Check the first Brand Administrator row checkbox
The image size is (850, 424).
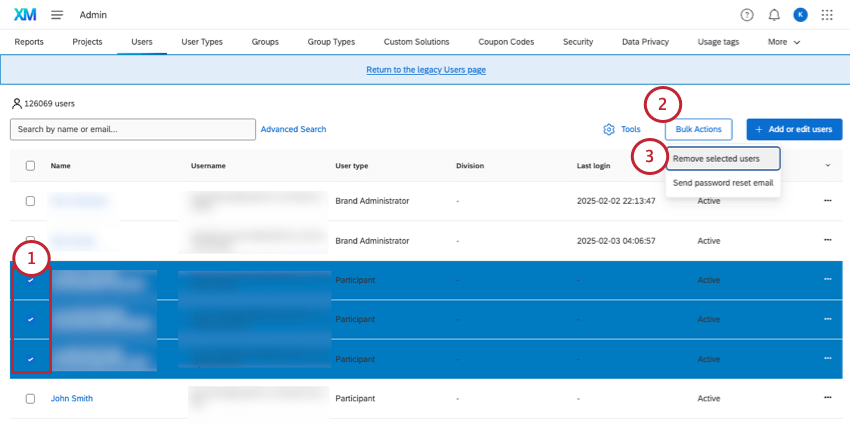pos(30,201)
